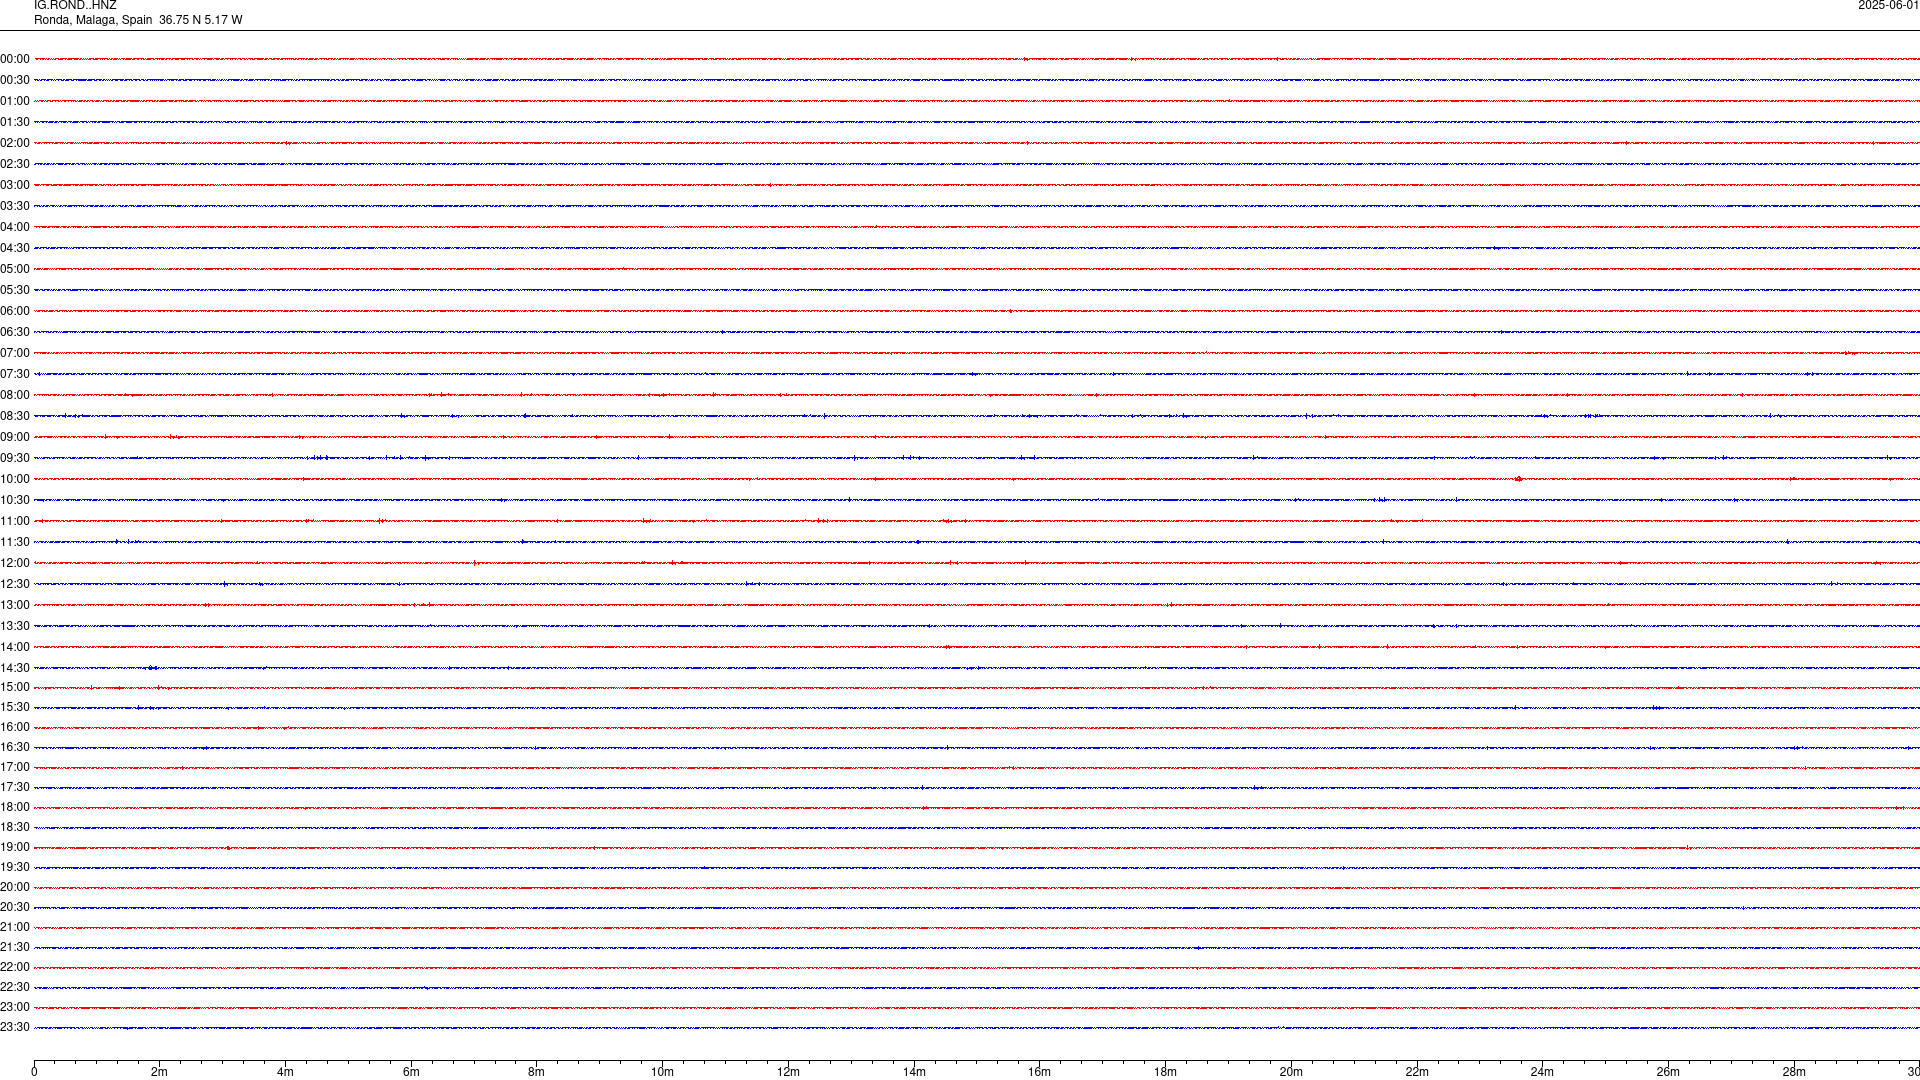Image resolution: width=1920 pixels, height=1080 pixels.
Task: Select the 10:30 time row label
Action: coord(15,500)
